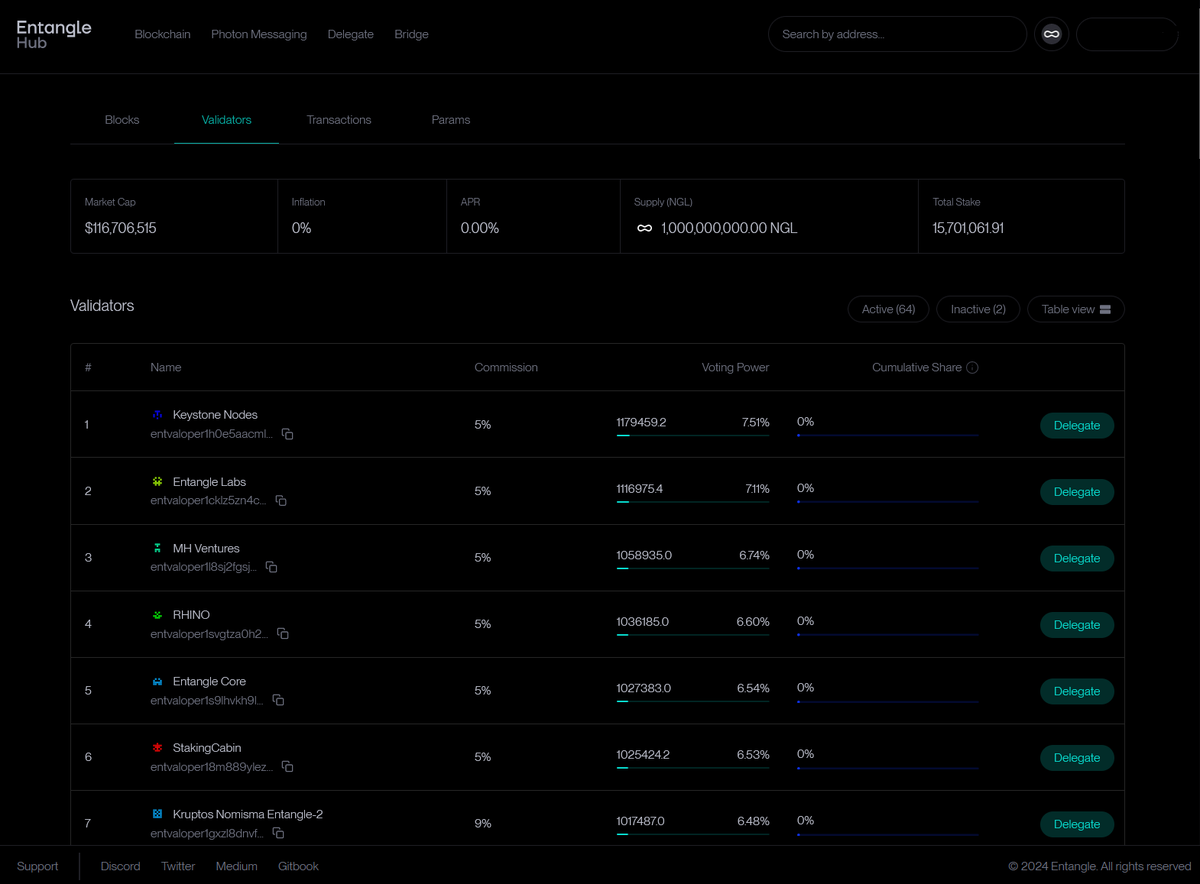Viewport: 1200px width, 884px height.
Task: Click the MH Ventures avatar icon
Action: coord(157,548)
